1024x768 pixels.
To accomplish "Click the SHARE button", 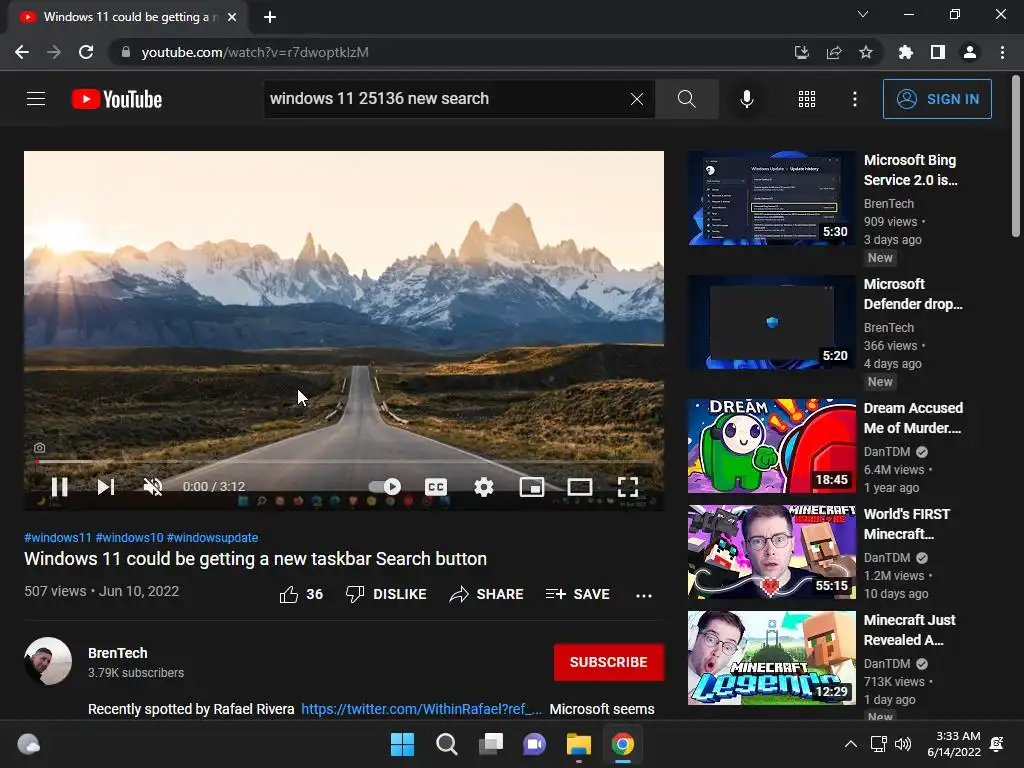I will coord(487,594).
